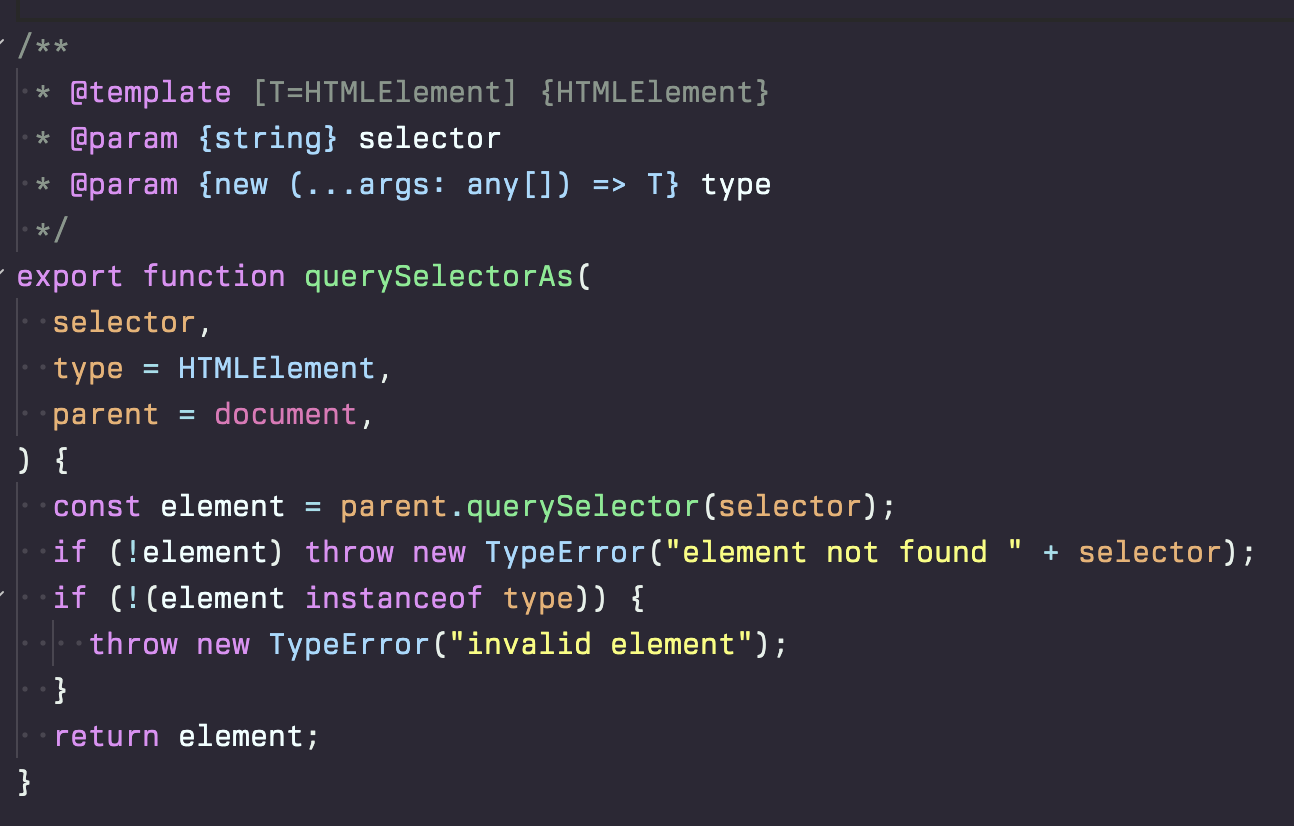Click the parent.querySelector method call

click(520, 506)
